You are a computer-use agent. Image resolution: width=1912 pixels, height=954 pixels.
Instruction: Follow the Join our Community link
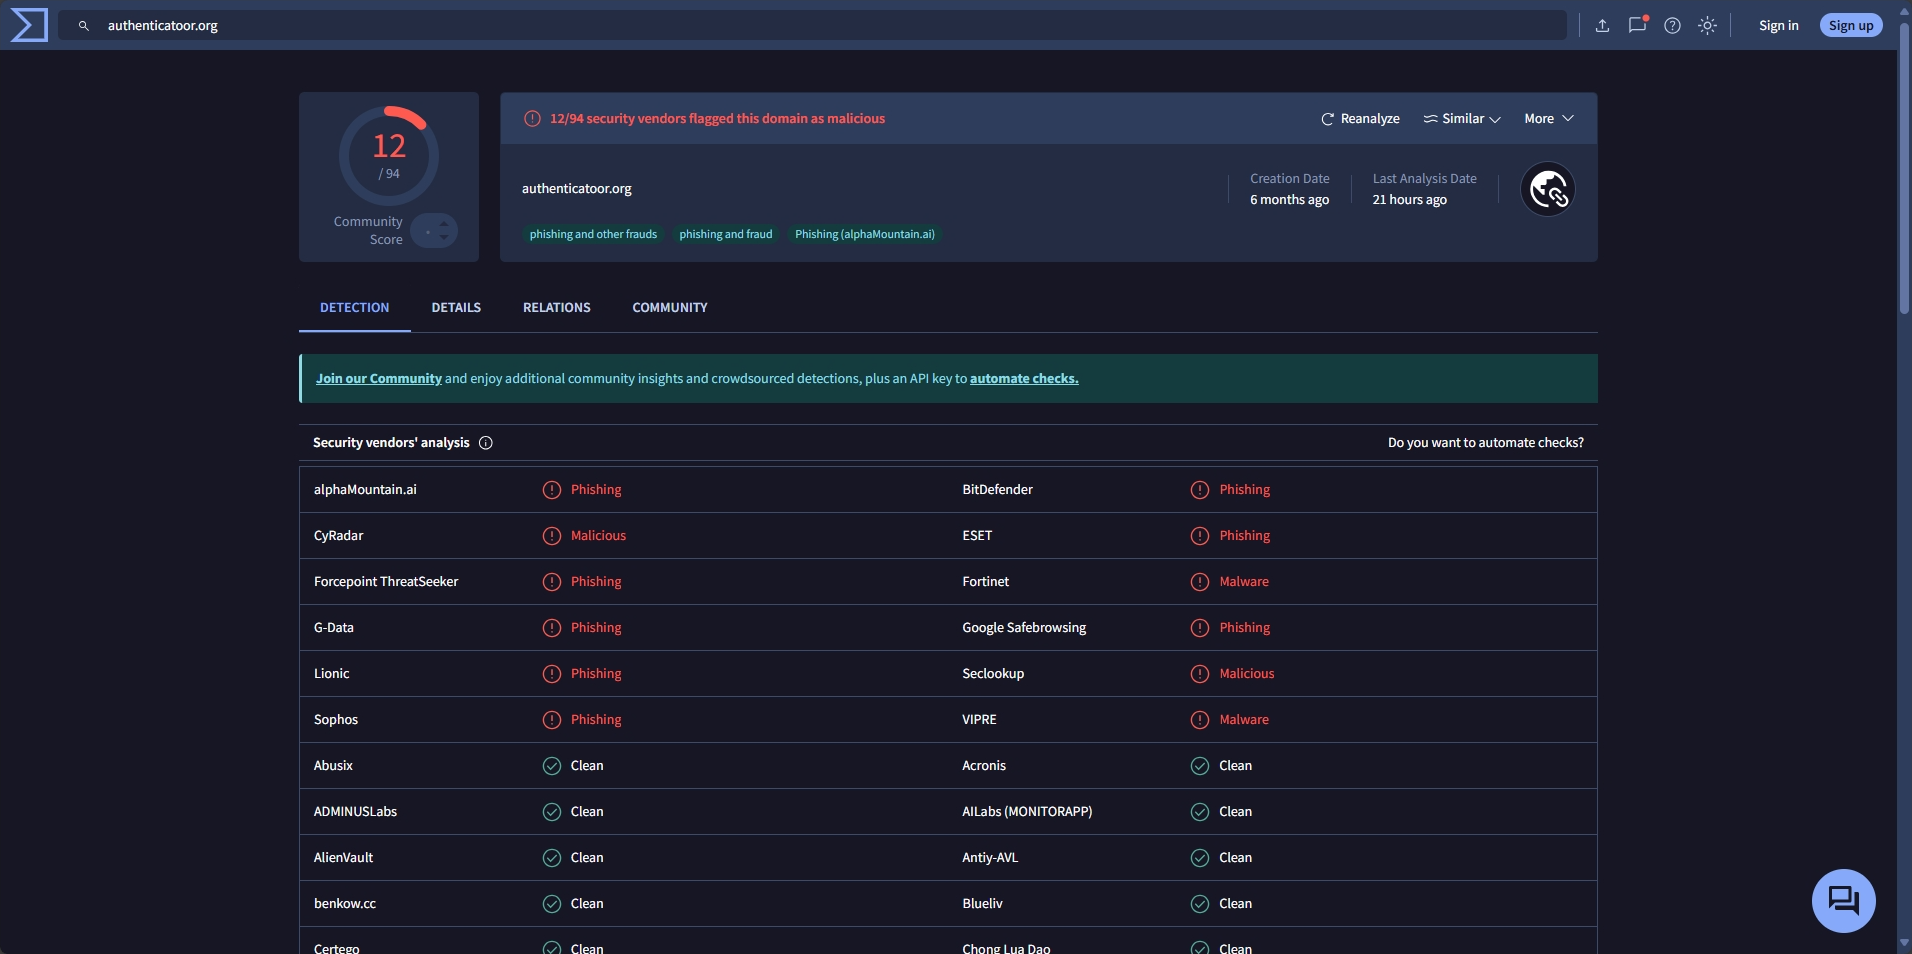pyautogui.click(x=378, y=379)
